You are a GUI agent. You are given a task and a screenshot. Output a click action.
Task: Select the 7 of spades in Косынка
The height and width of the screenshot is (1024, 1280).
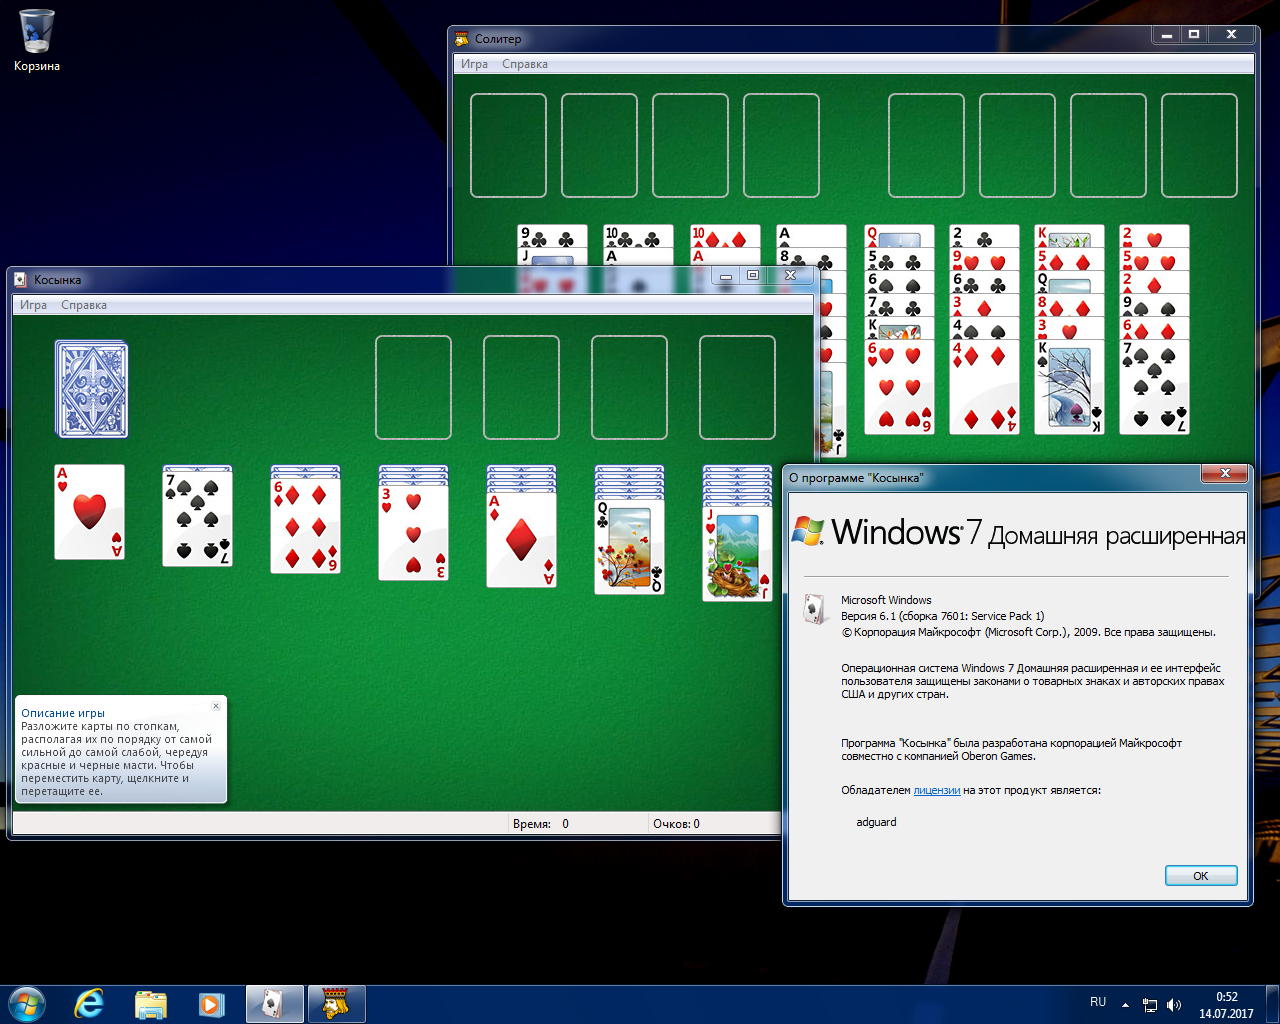click(198, 519)
